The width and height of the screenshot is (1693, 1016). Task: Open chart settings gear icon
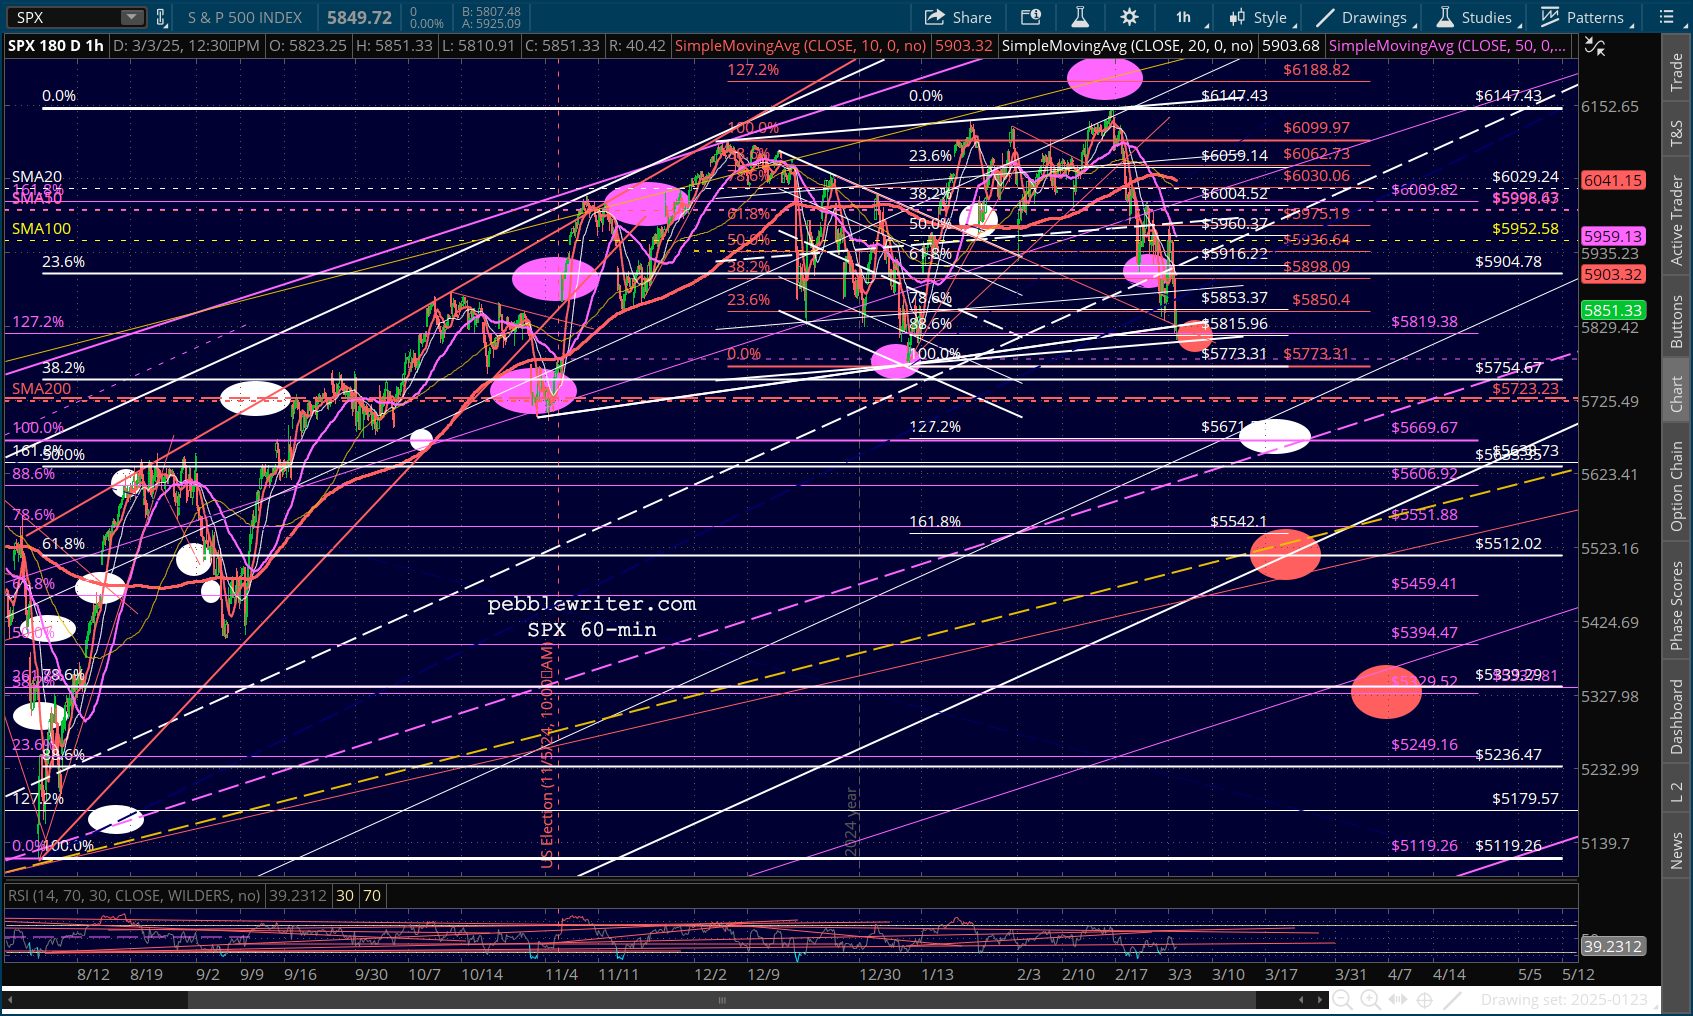1129,17
